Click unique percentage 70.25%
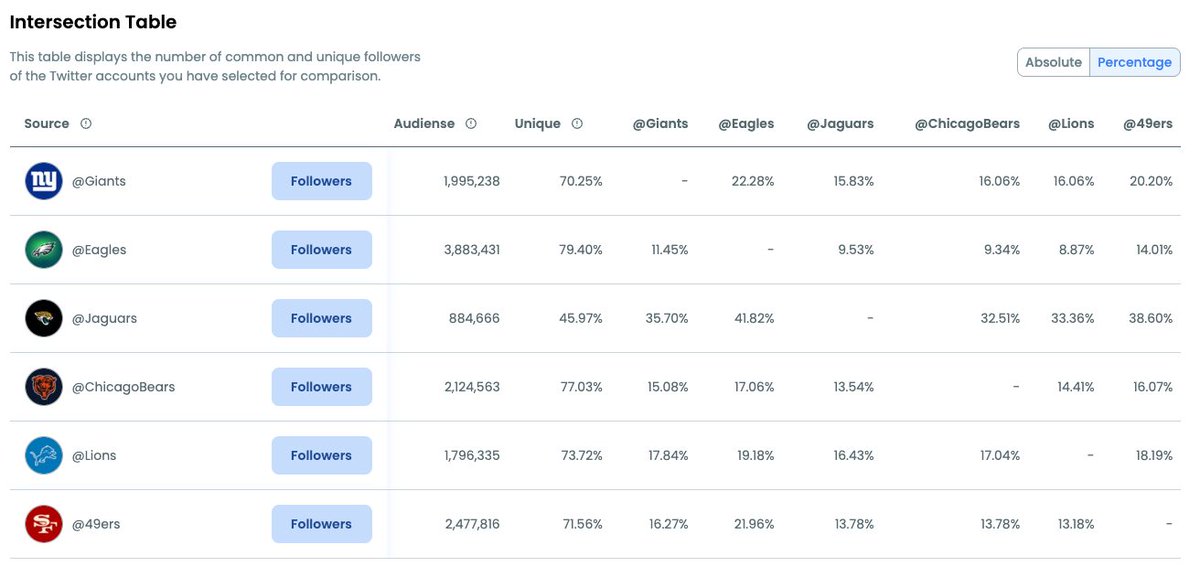1200x577 pixels. point(581,181)
